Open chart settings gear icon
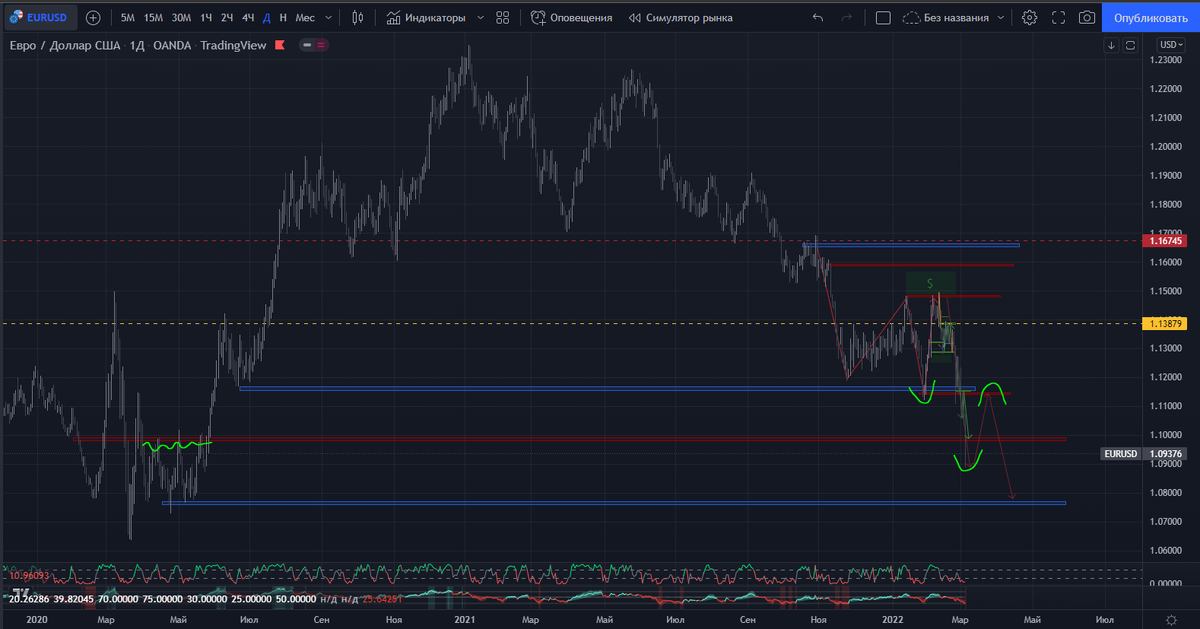This screenshot has width=1200, height=629. click(x=1029, y=17)
